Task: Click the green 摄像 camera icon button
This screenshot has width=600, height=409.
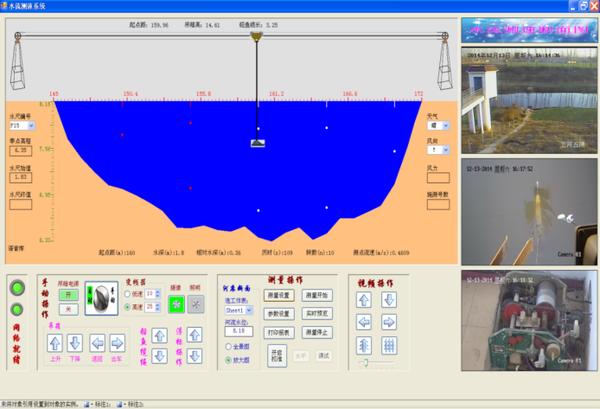Action: coord(176,304)
